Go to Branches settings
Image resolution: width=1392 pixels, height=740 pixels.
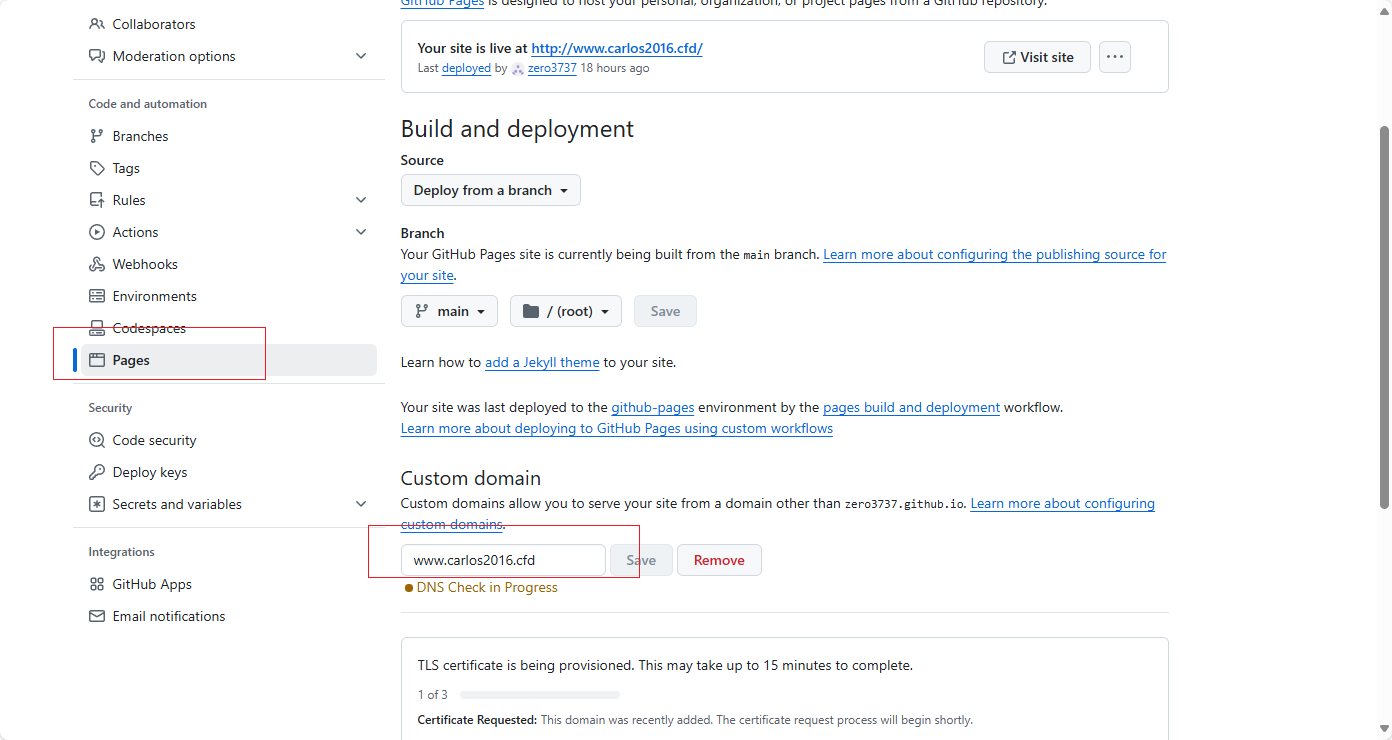[x=229, y=136]
